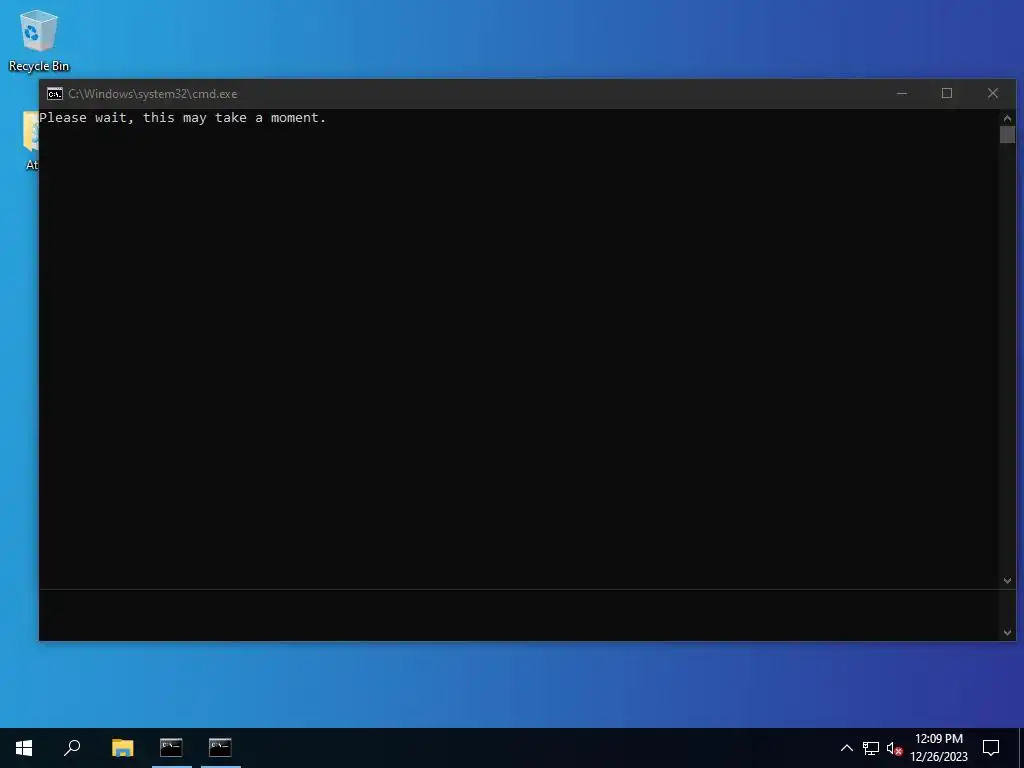Select the partially hidden folder icon on the desktop

tap(31, 140)
